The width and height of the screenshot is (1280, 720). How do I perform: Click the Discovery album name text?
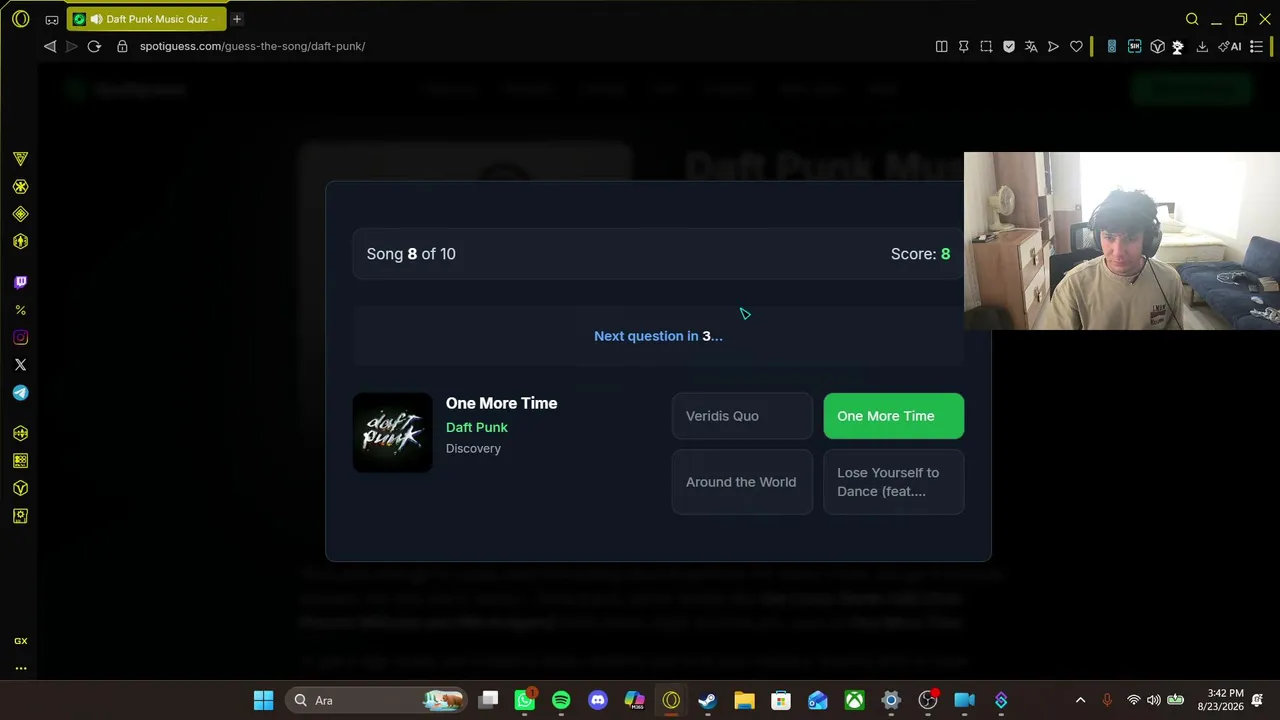(473, 448)
